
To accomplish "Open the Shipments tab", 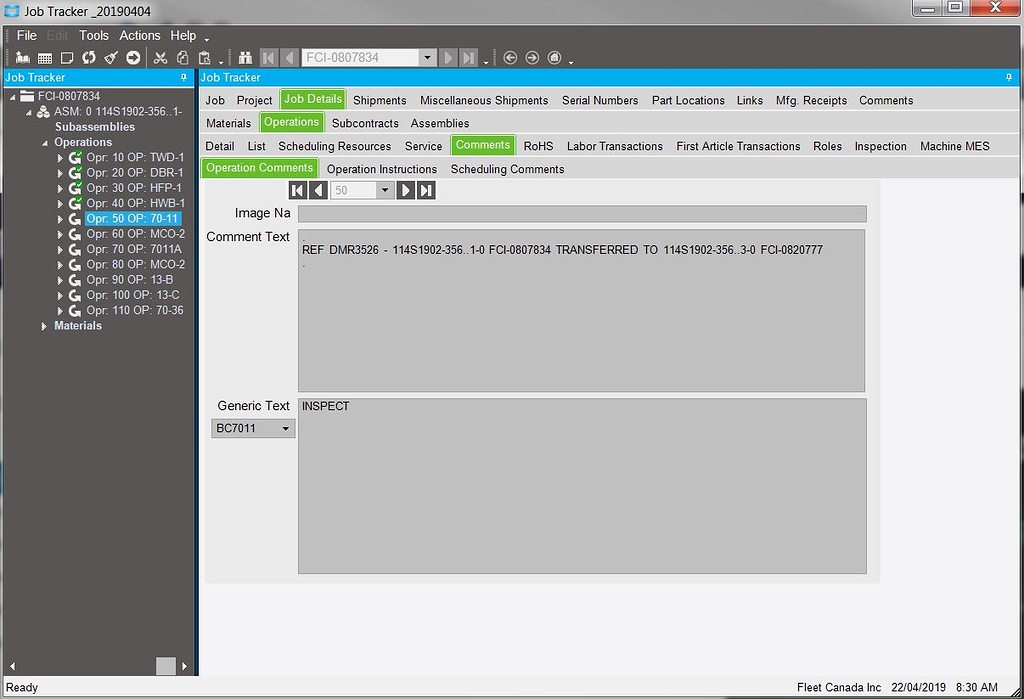I will 379,100.
